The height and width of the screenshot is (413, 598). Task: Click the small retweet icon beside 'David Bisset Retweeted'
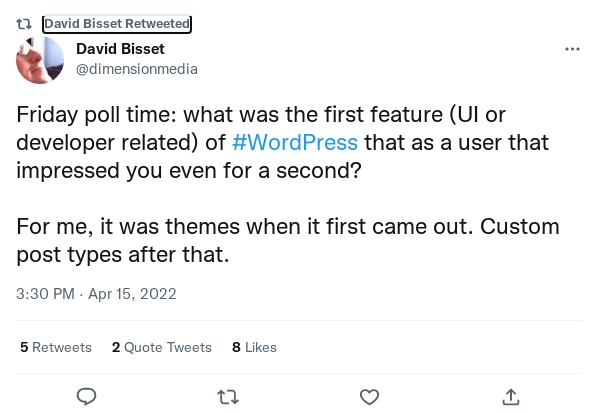click(24, 24)
